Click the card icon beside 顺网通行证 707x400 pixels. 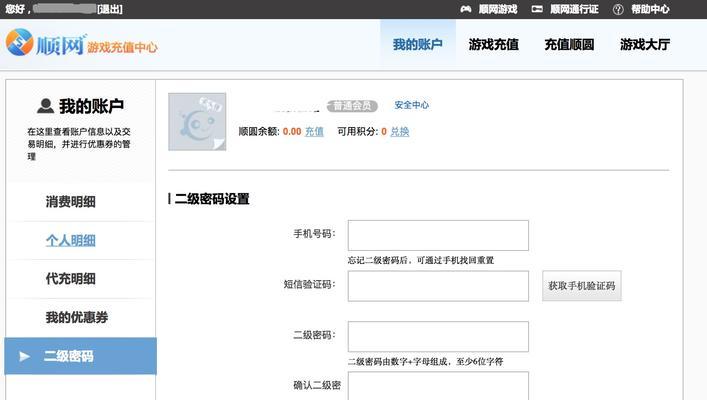537,9
